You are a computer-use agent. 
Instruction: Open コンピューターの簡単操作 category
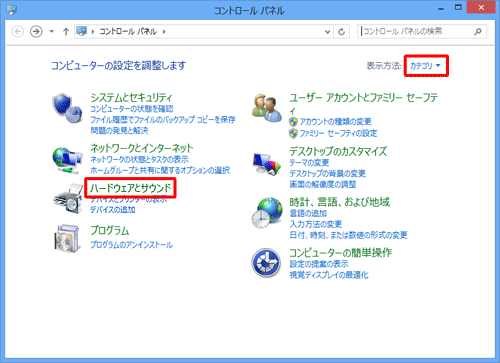pyautogui.click(x=340, y=253)
